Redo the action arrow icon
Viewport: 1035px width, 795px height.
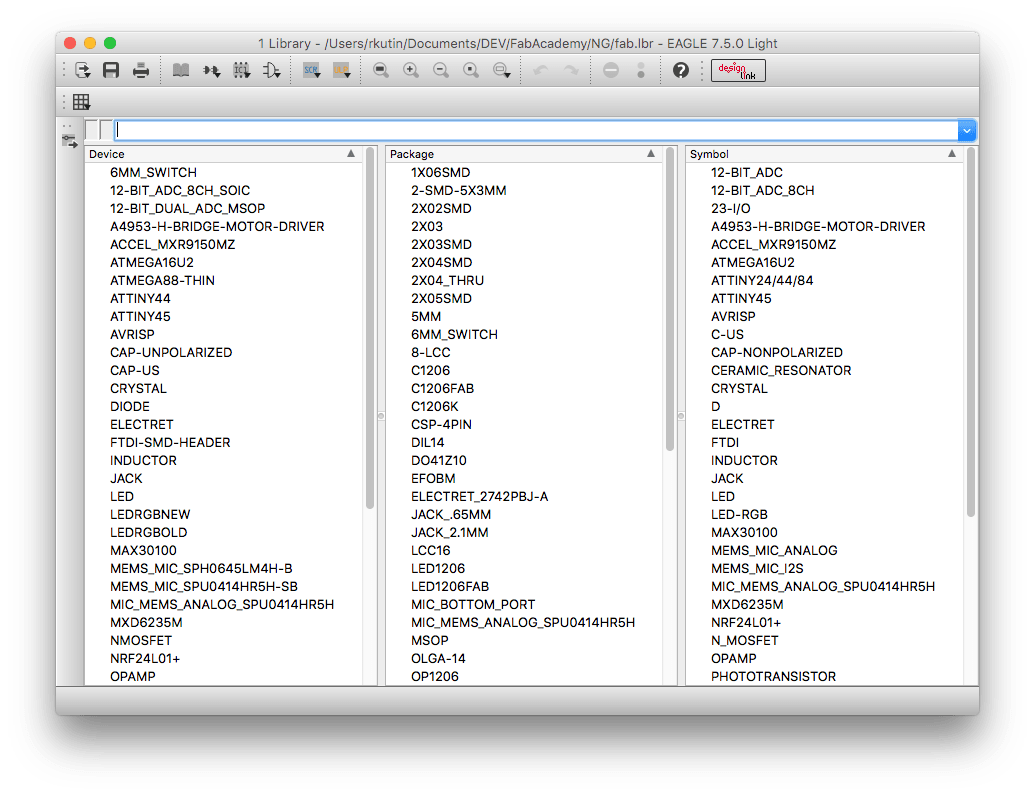point(571,70)
